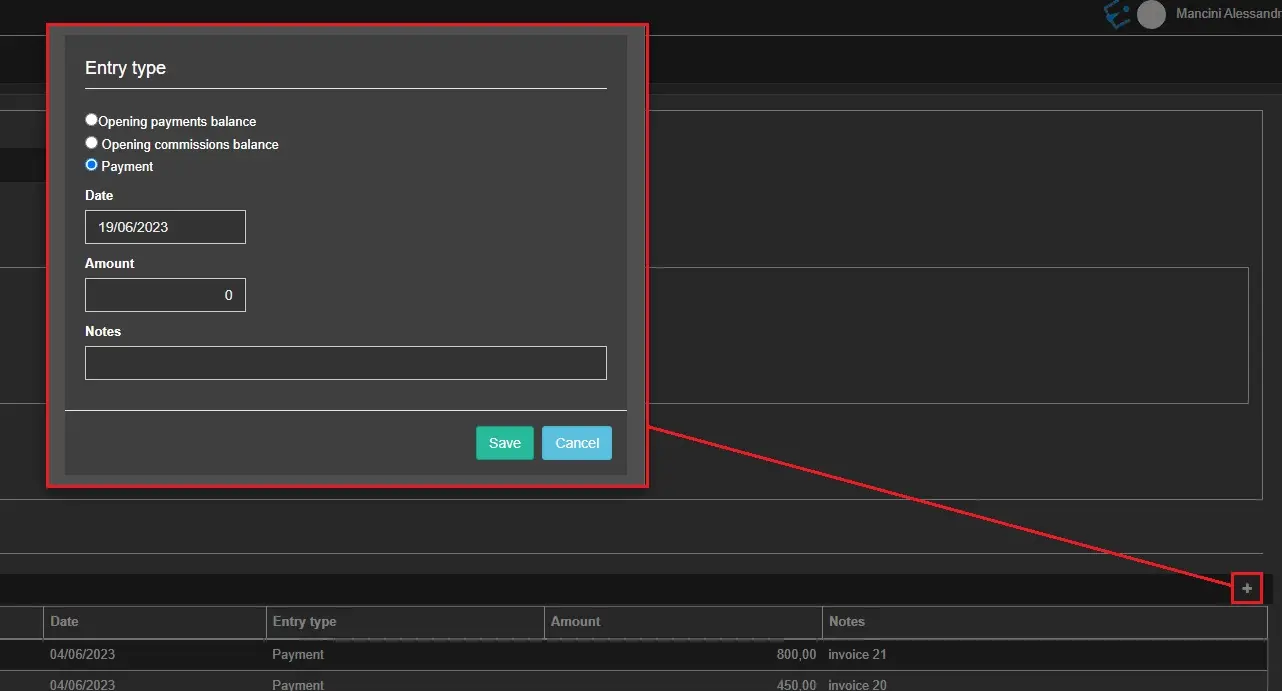Open the Mancini Alessandro user menu
This screenshot has height=691, width=1282.
click(x=1228, y=14)
